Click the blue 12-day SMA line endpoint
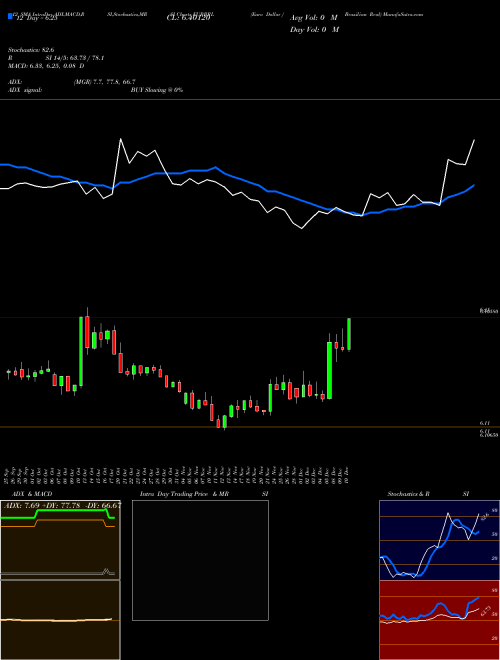This screenshot has width=500, height=660. [x=474, y=185]
